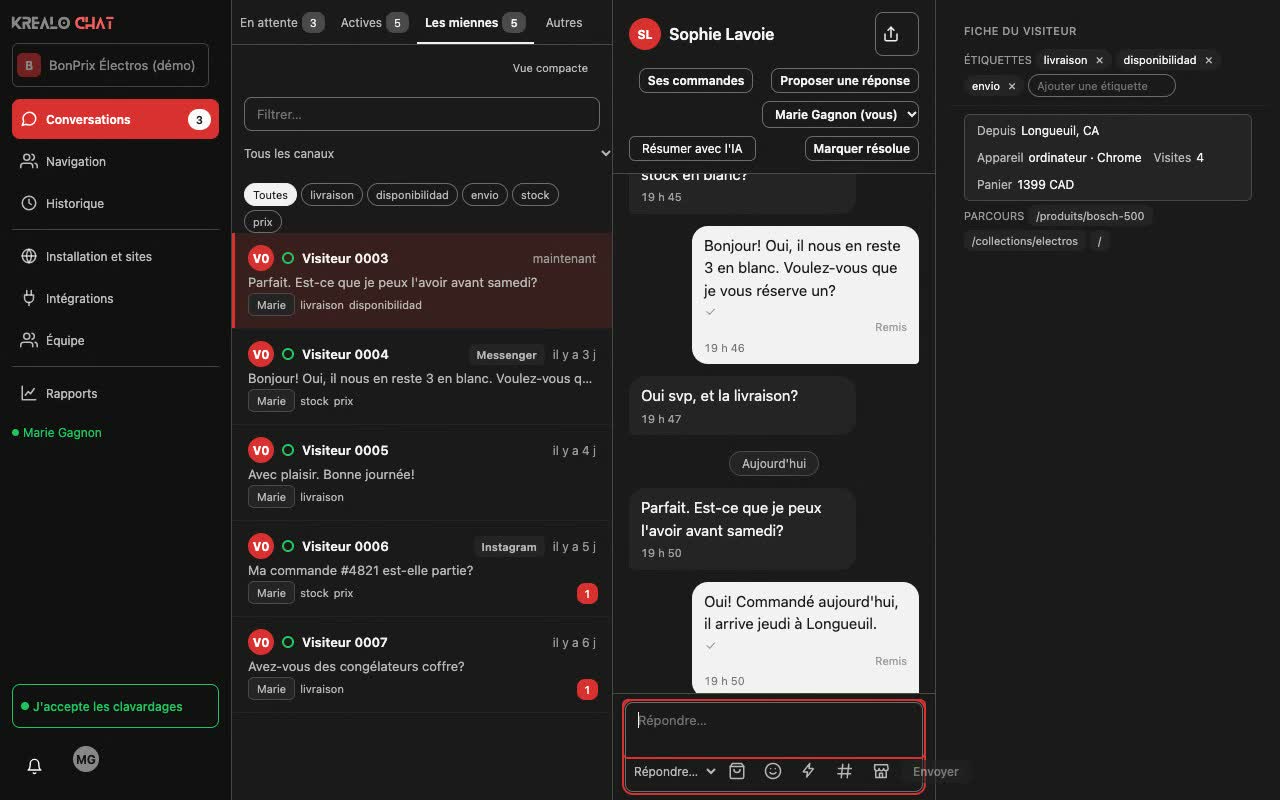Click the Ajouter une étiquette input

click(x=1102, y=86)
